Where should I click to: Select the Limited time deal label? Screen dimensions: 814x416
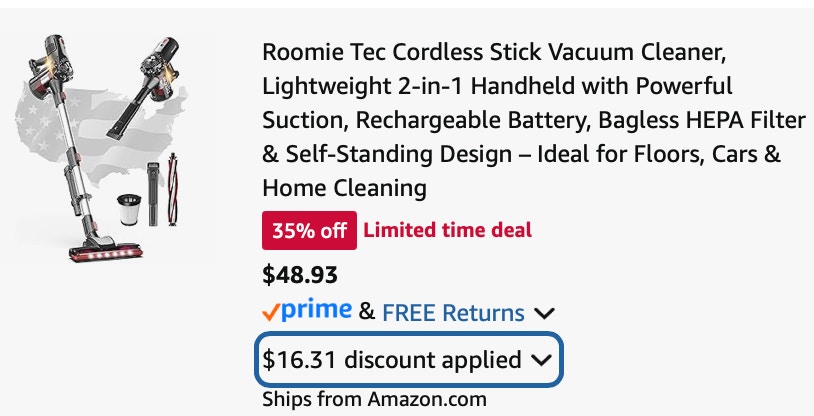point(447,230)
